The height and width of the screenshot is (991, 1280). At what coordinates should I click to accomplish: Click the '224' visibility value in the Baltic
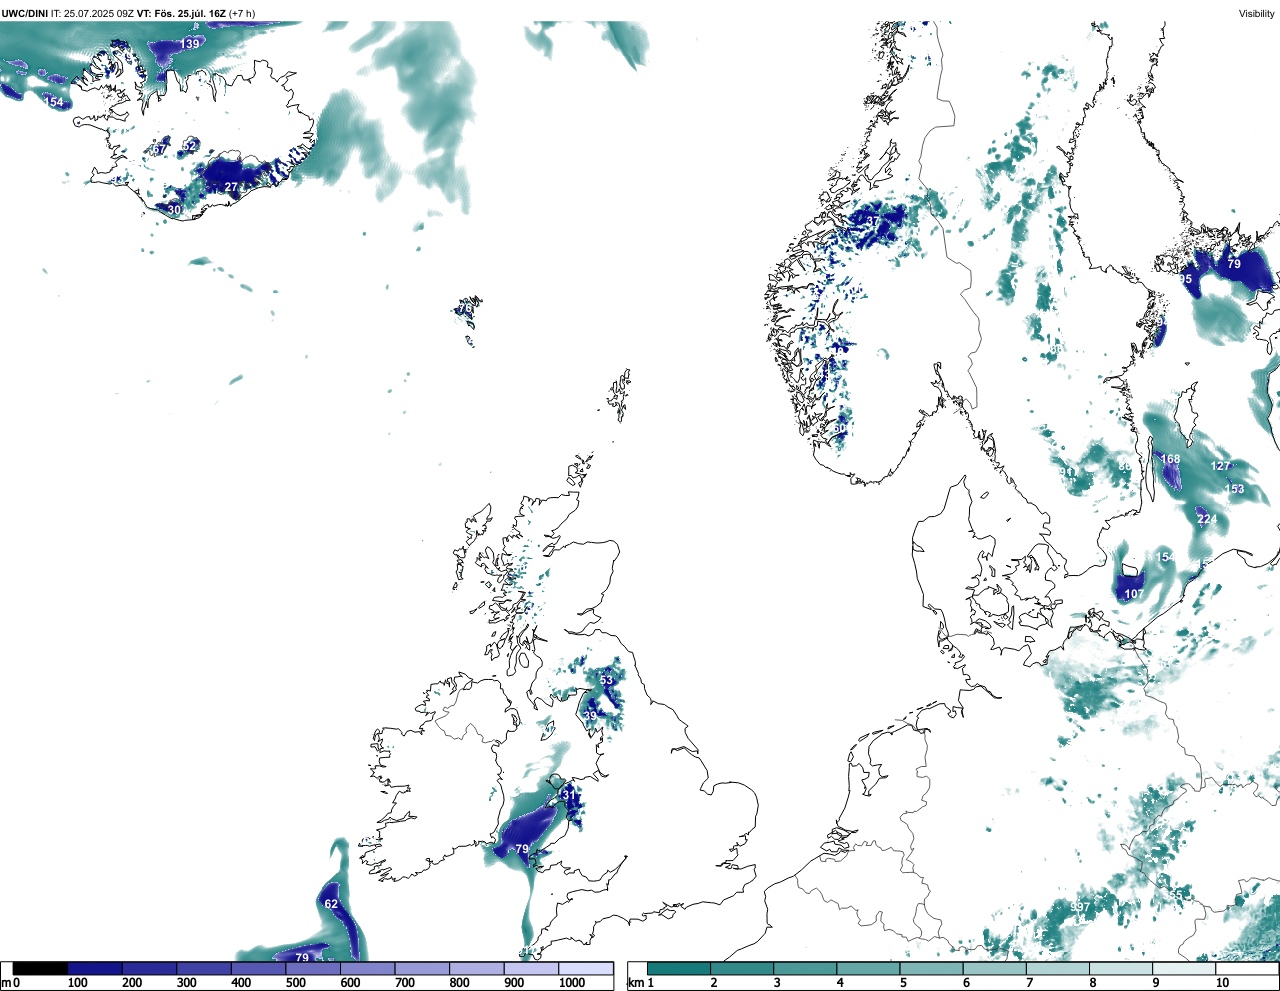(x=1207, y=519)
